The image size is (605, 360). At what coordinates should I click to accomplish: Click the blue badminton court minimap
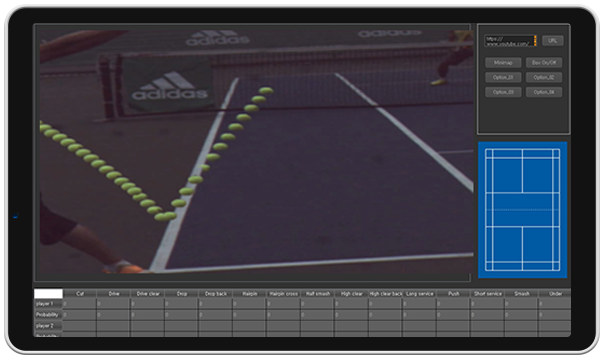(522, 210)
